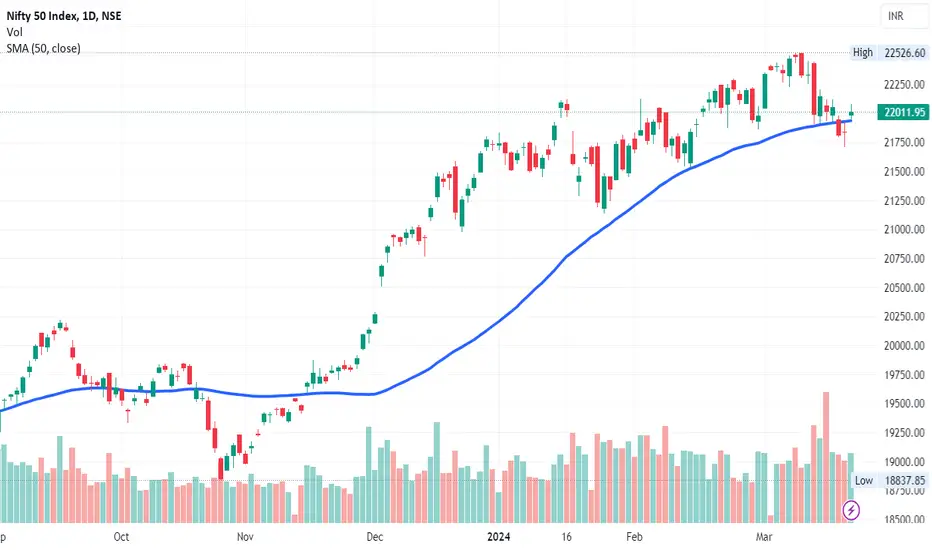Image resolution: width=932 pixels, height=550 pixels.
Task: Click the Dec label on time axis
Action: (x=374, y=537)
